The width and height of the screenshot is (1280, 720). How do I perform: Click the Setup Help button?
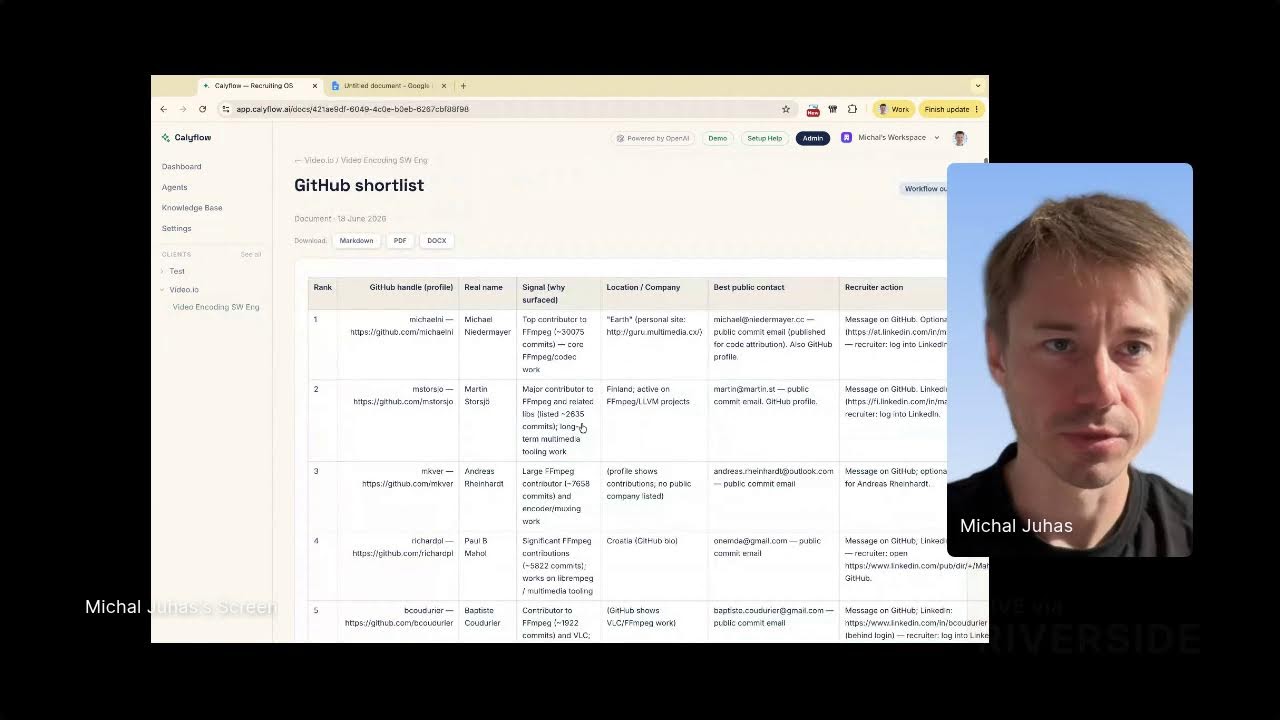(x=765, y=138)
